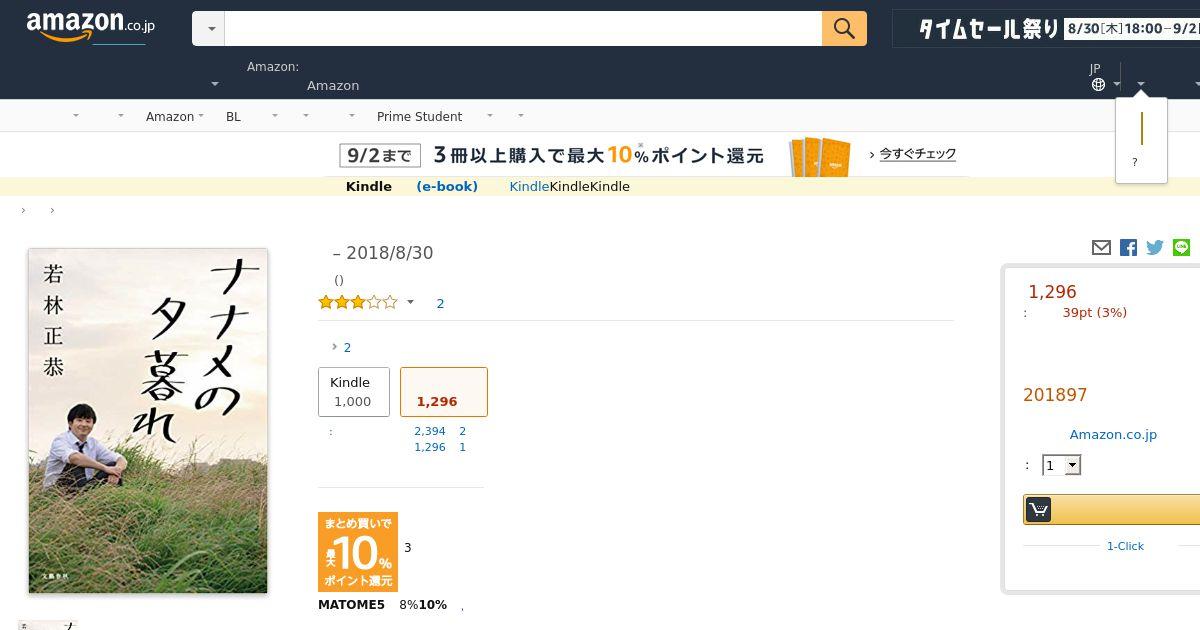Expand the star rating breakdown arrow
The width and height of the screenshot is (1200, 630).
pos(410,302)
